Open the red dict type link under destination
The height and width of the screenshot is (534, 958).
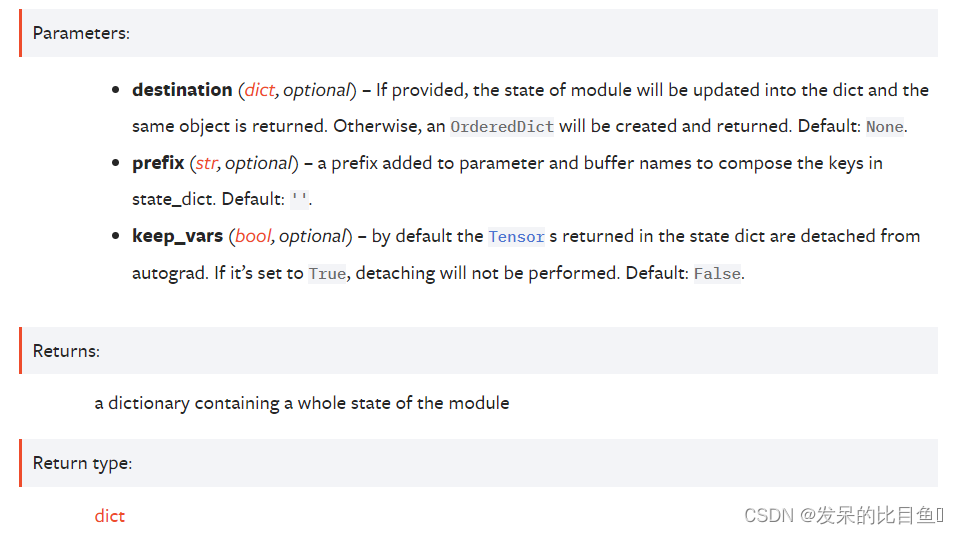pos(260,90)
